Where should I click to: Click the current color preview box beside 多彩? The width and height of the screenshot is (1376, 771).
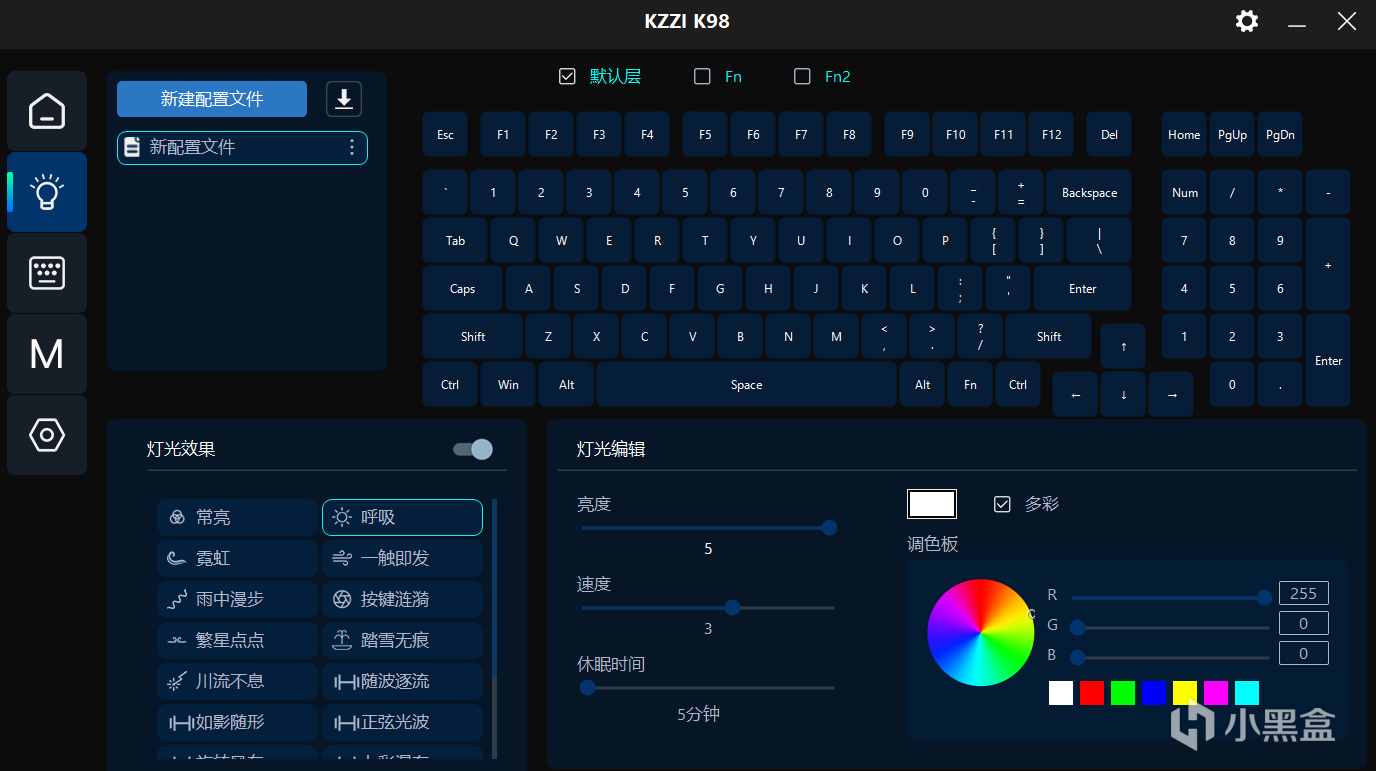point(931,504)
